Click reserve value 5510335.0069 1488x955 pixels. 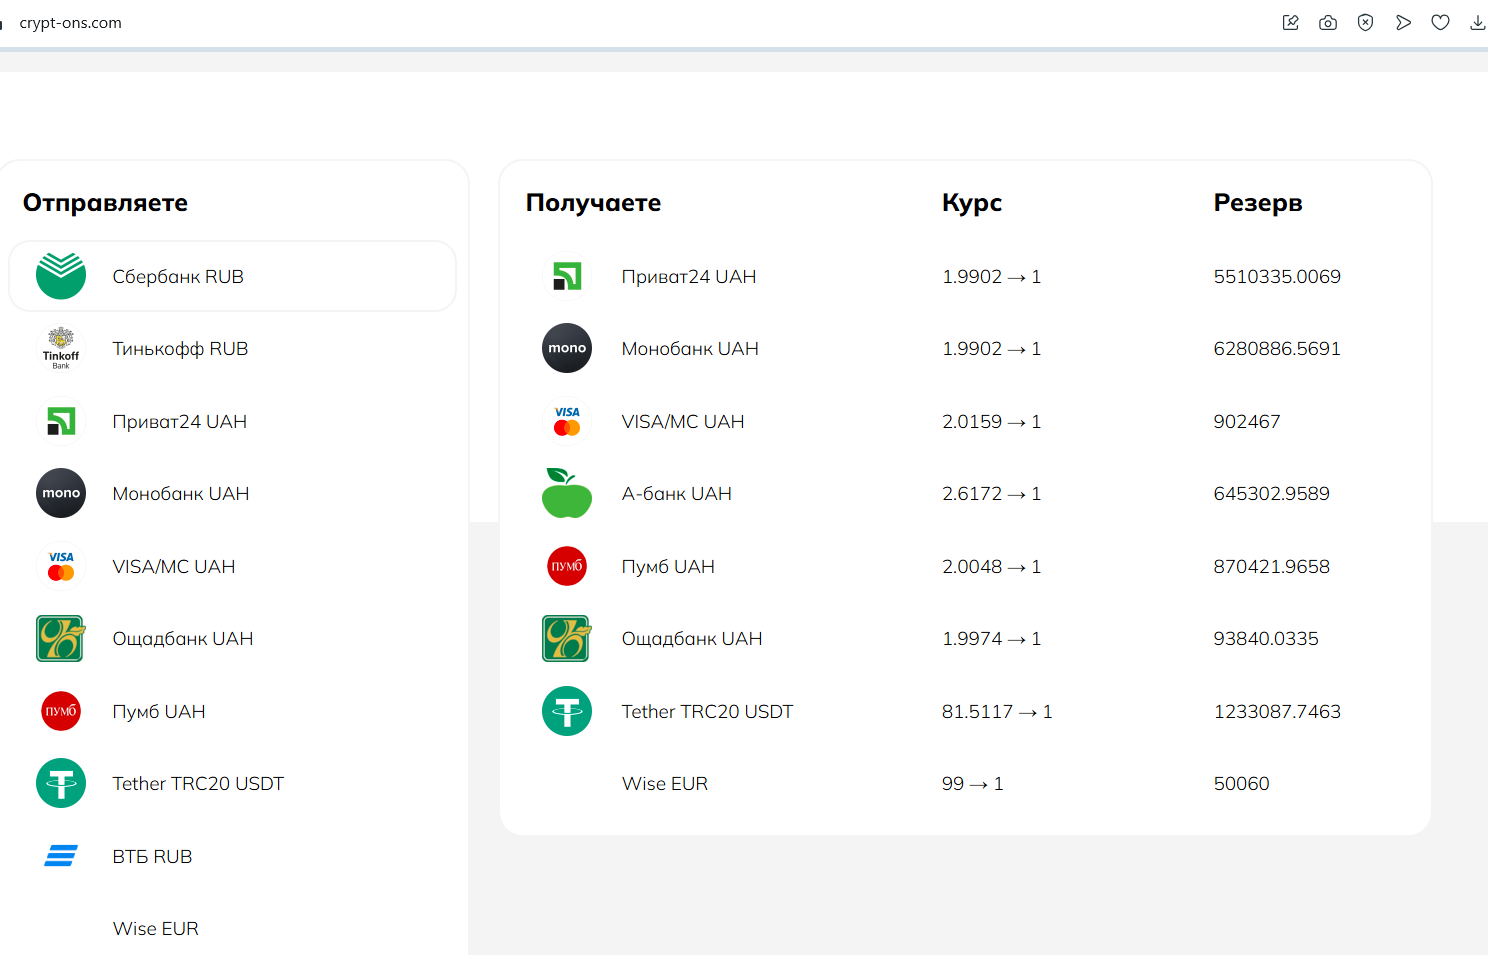point(1277,276)
